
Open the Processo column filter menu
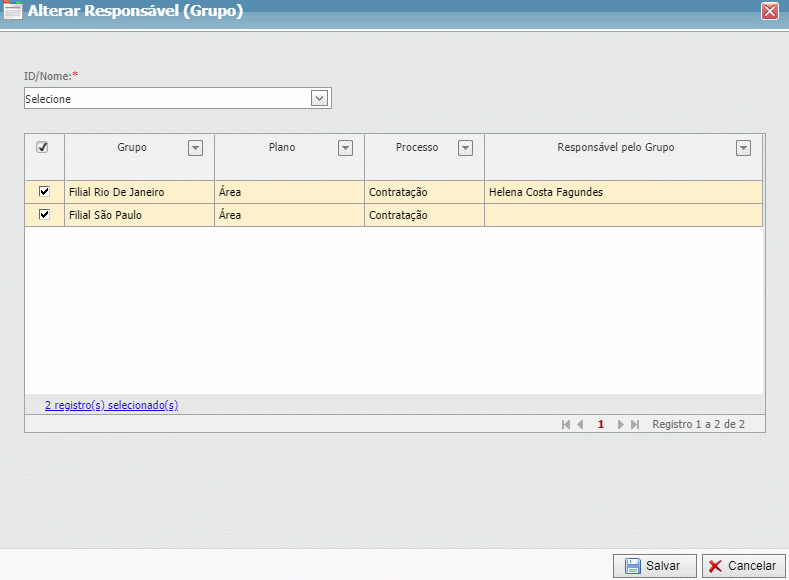pyautogui.click(x=465, y=148)
